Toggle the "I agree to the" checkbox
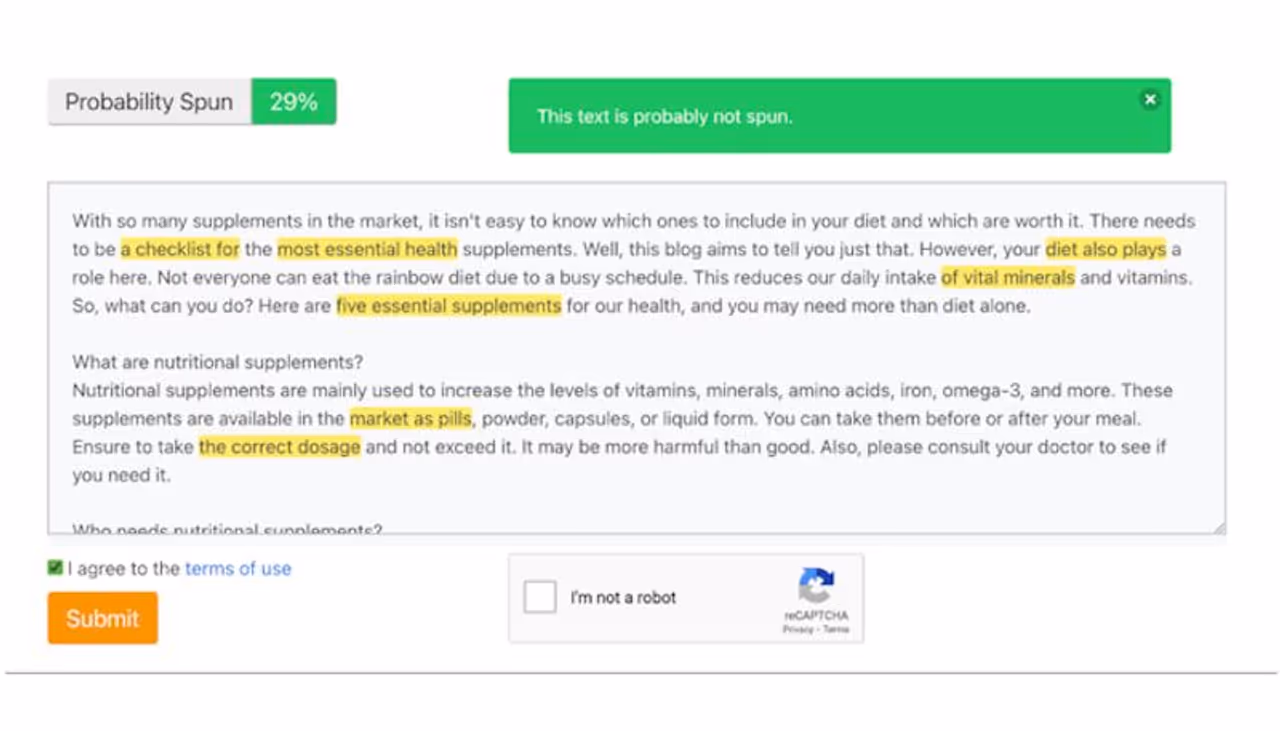 tap(55, 568)
